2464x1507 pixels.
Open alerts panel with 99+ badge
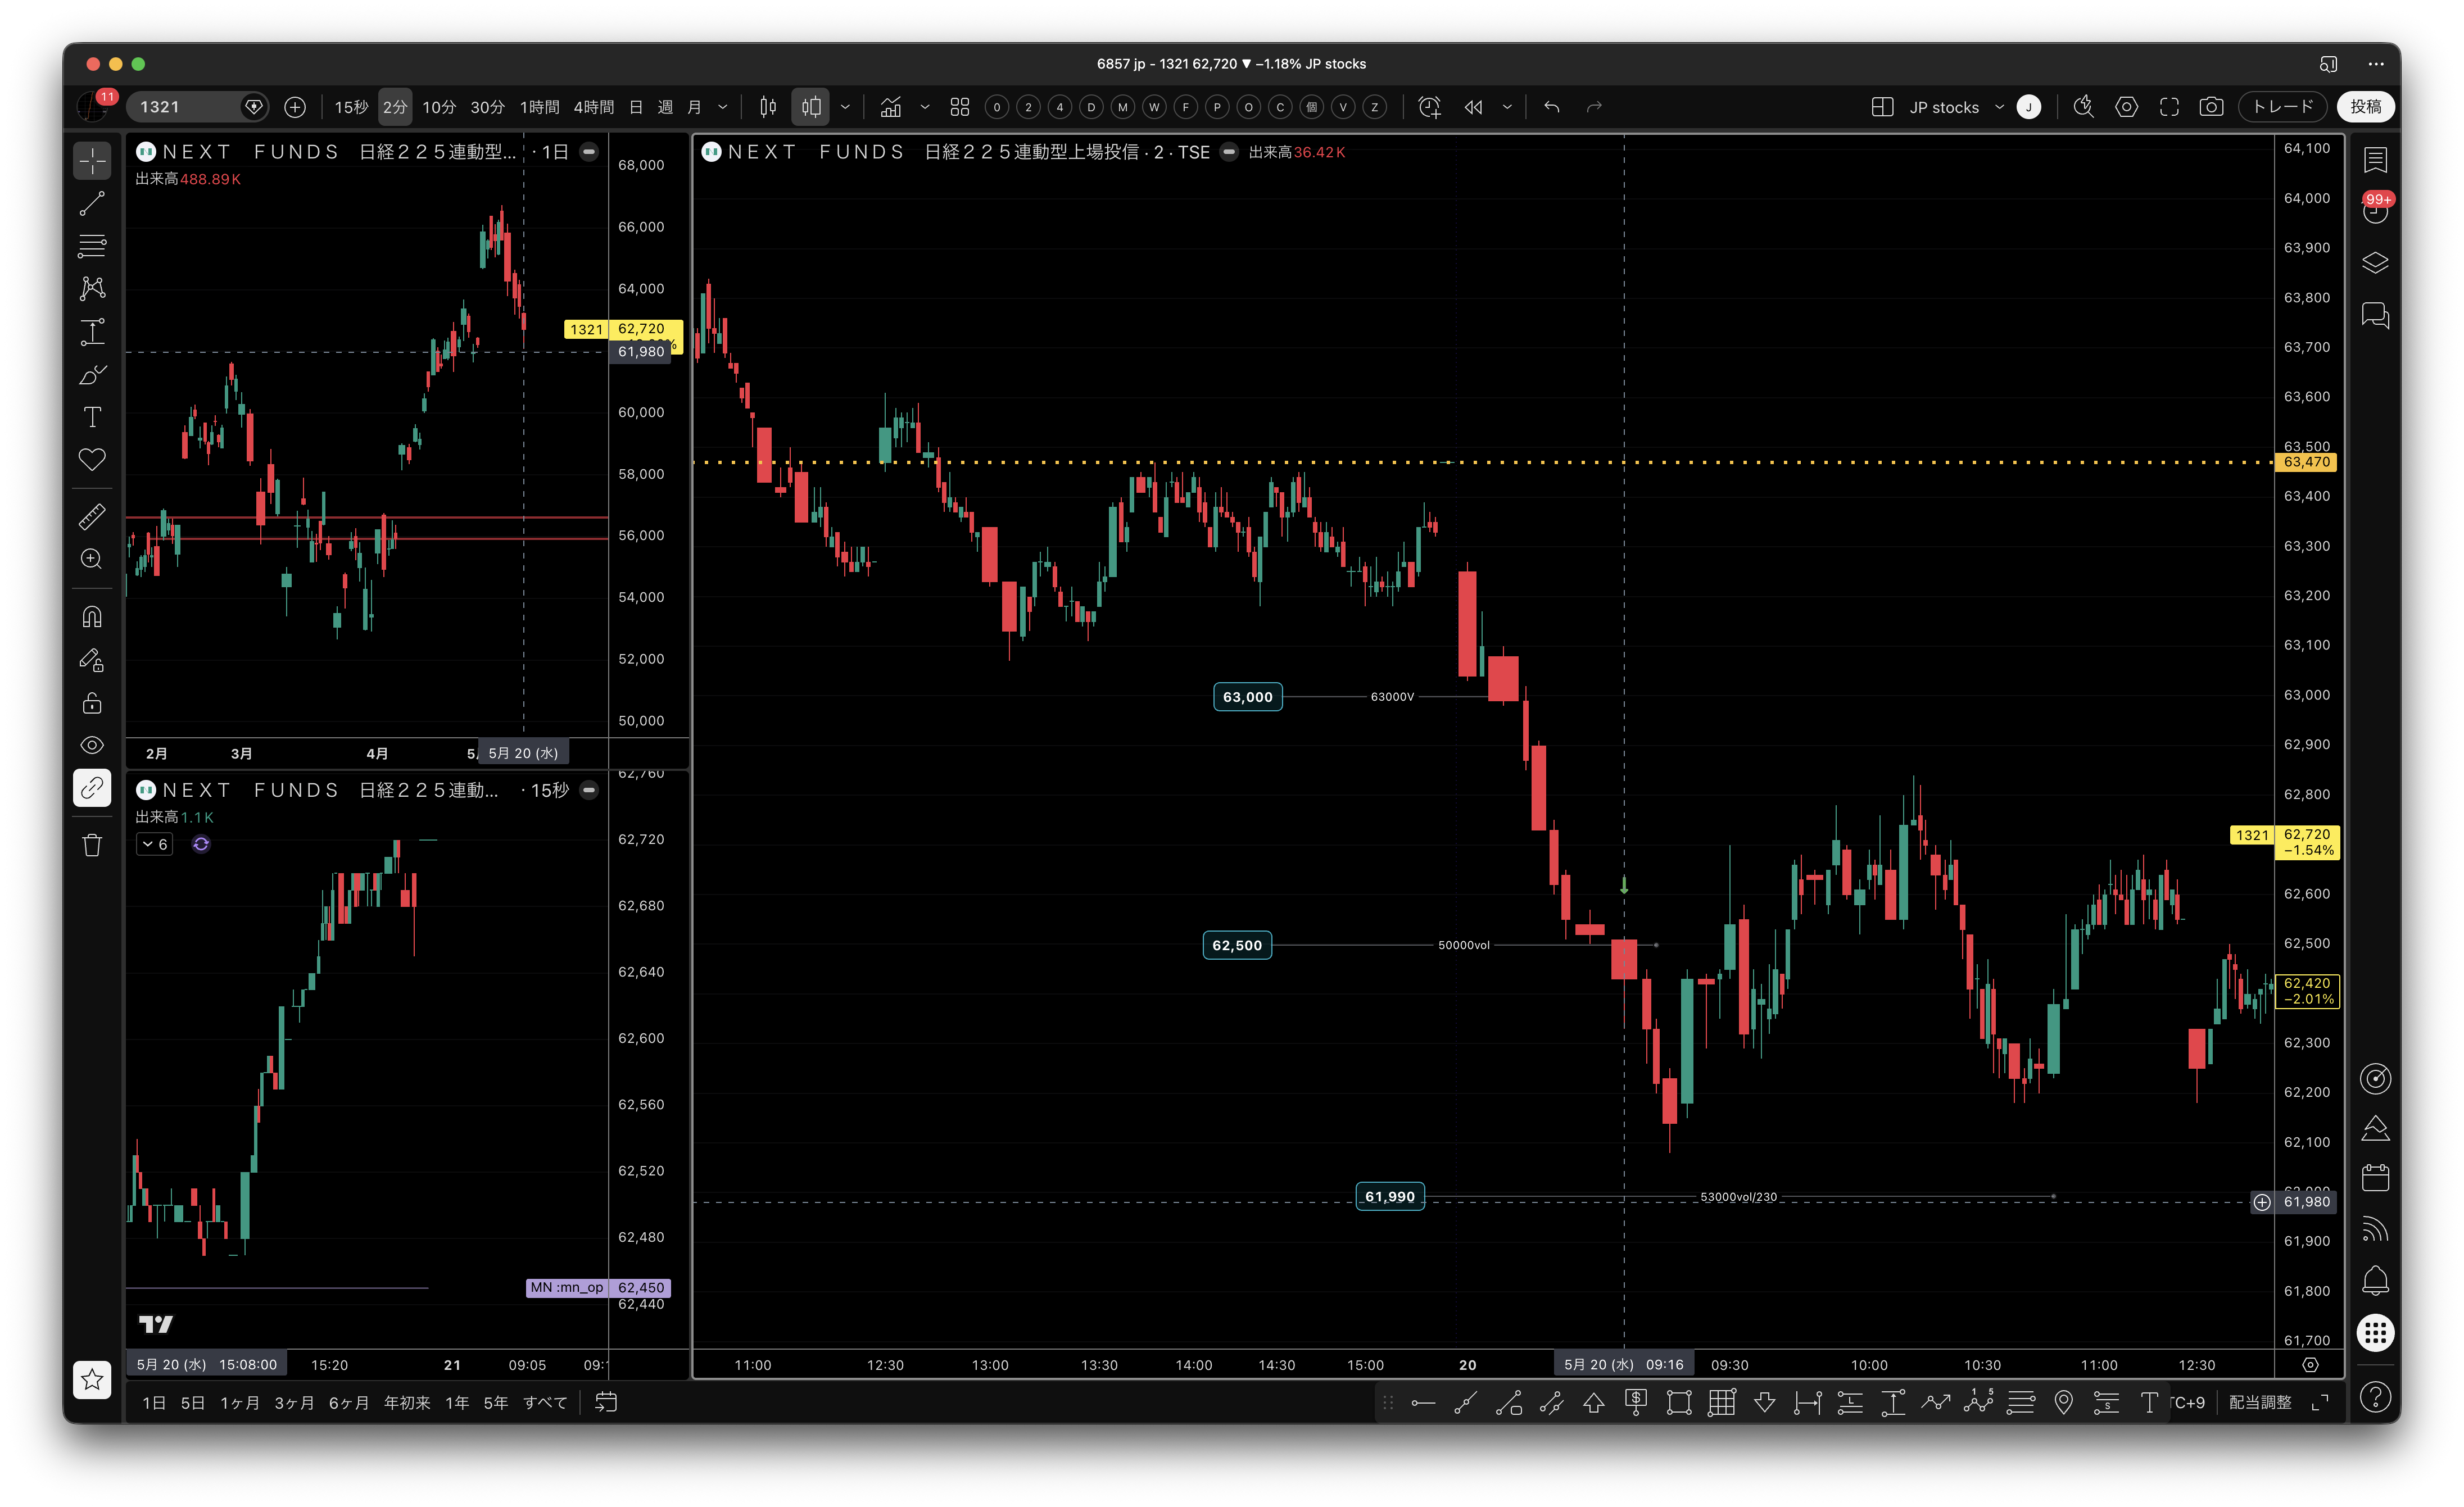(2376, 208)
